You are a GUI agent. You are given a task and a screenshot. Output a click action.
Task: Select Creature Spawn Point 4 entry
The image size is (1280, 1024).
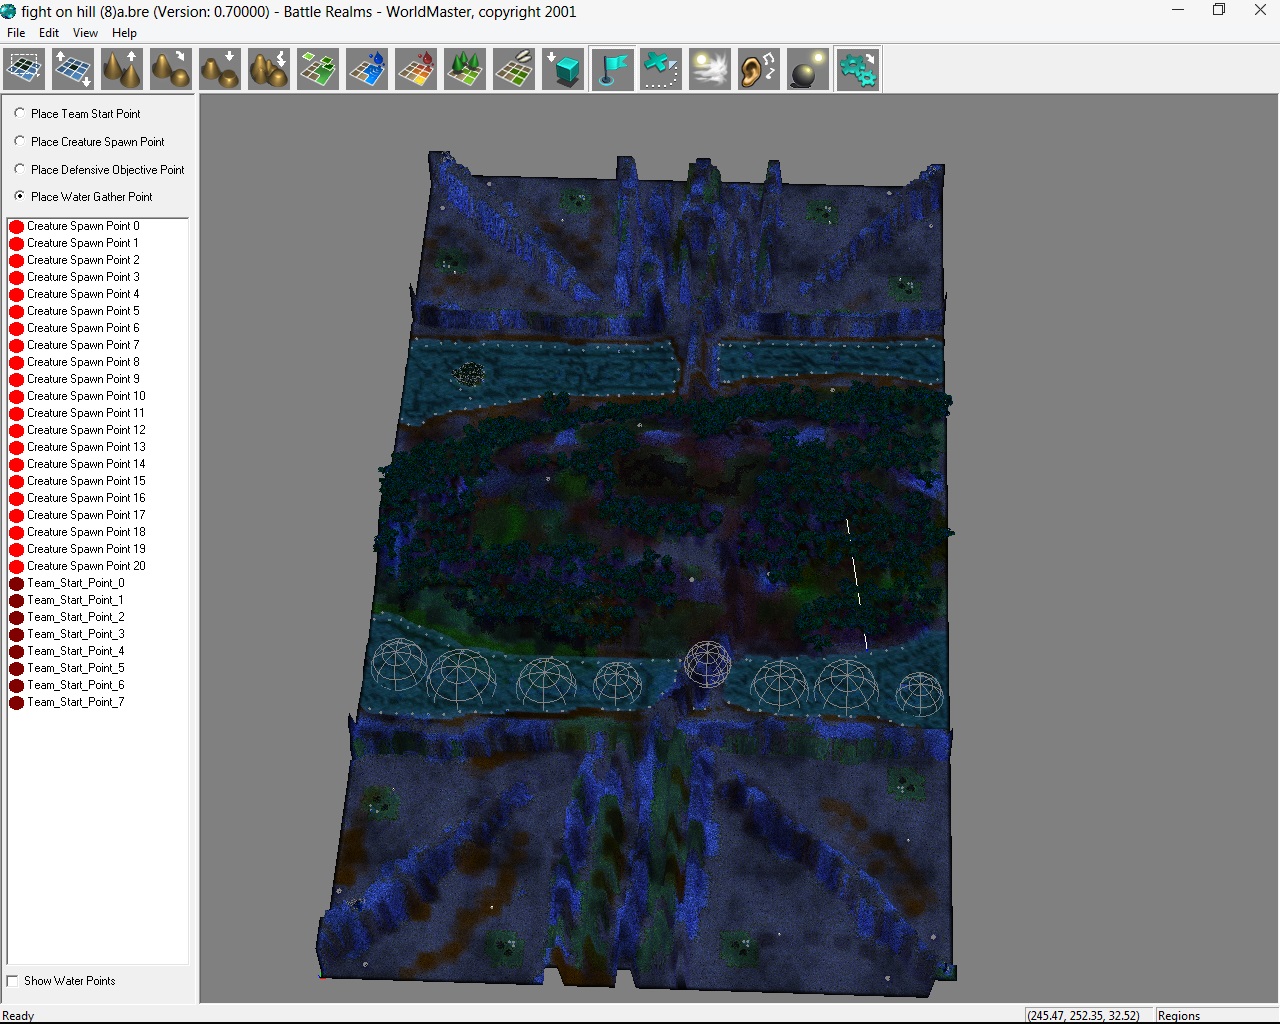click(75, 294)
